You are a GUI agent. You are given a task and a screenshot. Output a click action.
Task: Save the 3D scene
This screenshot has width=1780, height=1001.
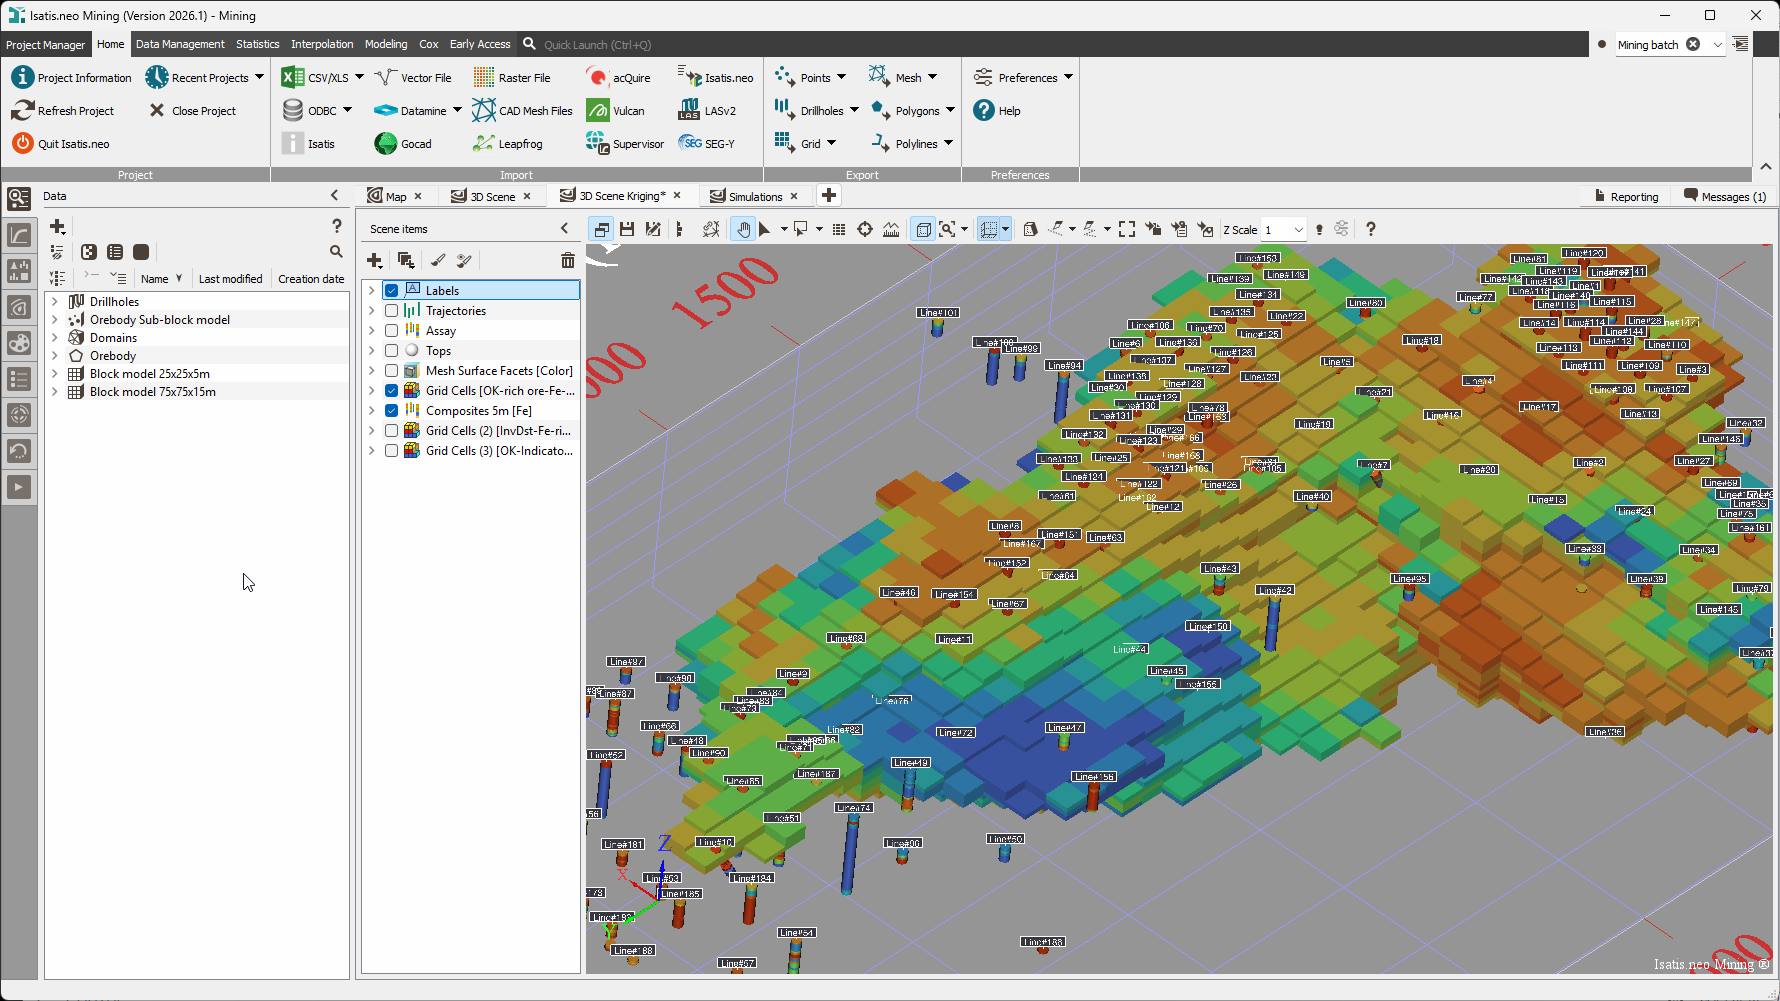point(627,229)
